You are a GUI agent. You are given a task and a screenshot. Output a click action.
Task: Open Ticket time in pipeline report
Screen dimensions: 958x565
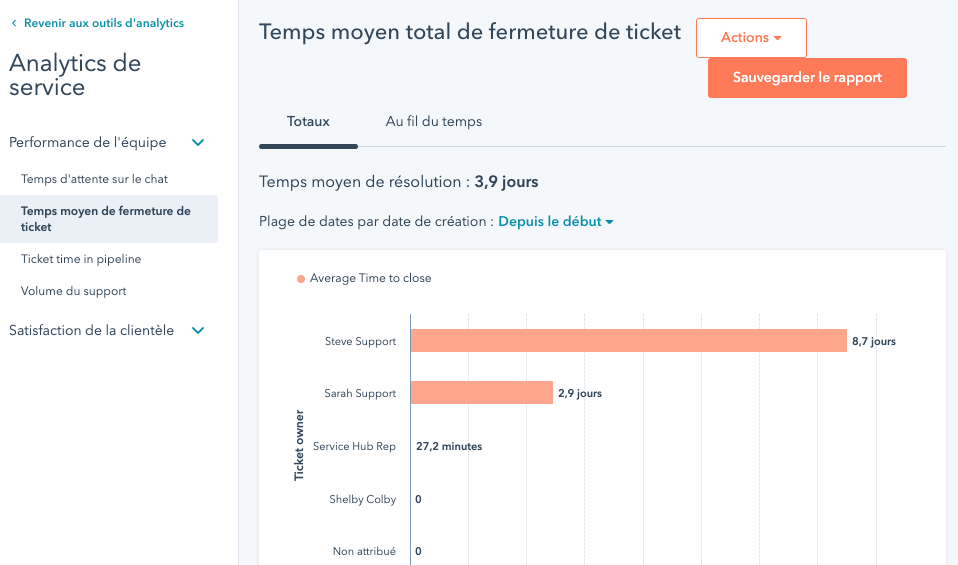click(81, 259)
